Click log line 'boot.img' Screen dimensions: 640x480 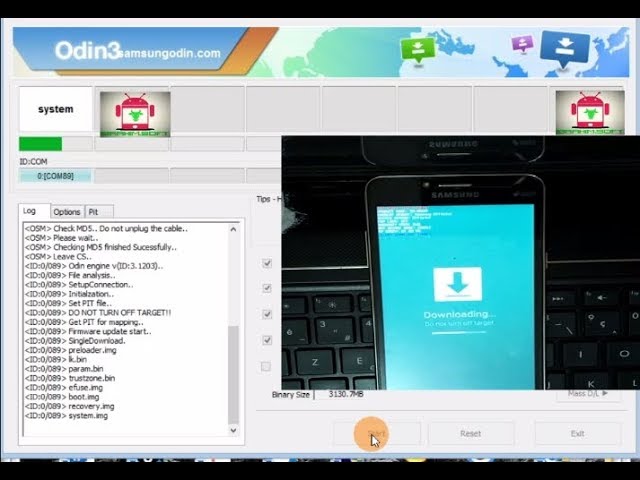pos(62,397)
